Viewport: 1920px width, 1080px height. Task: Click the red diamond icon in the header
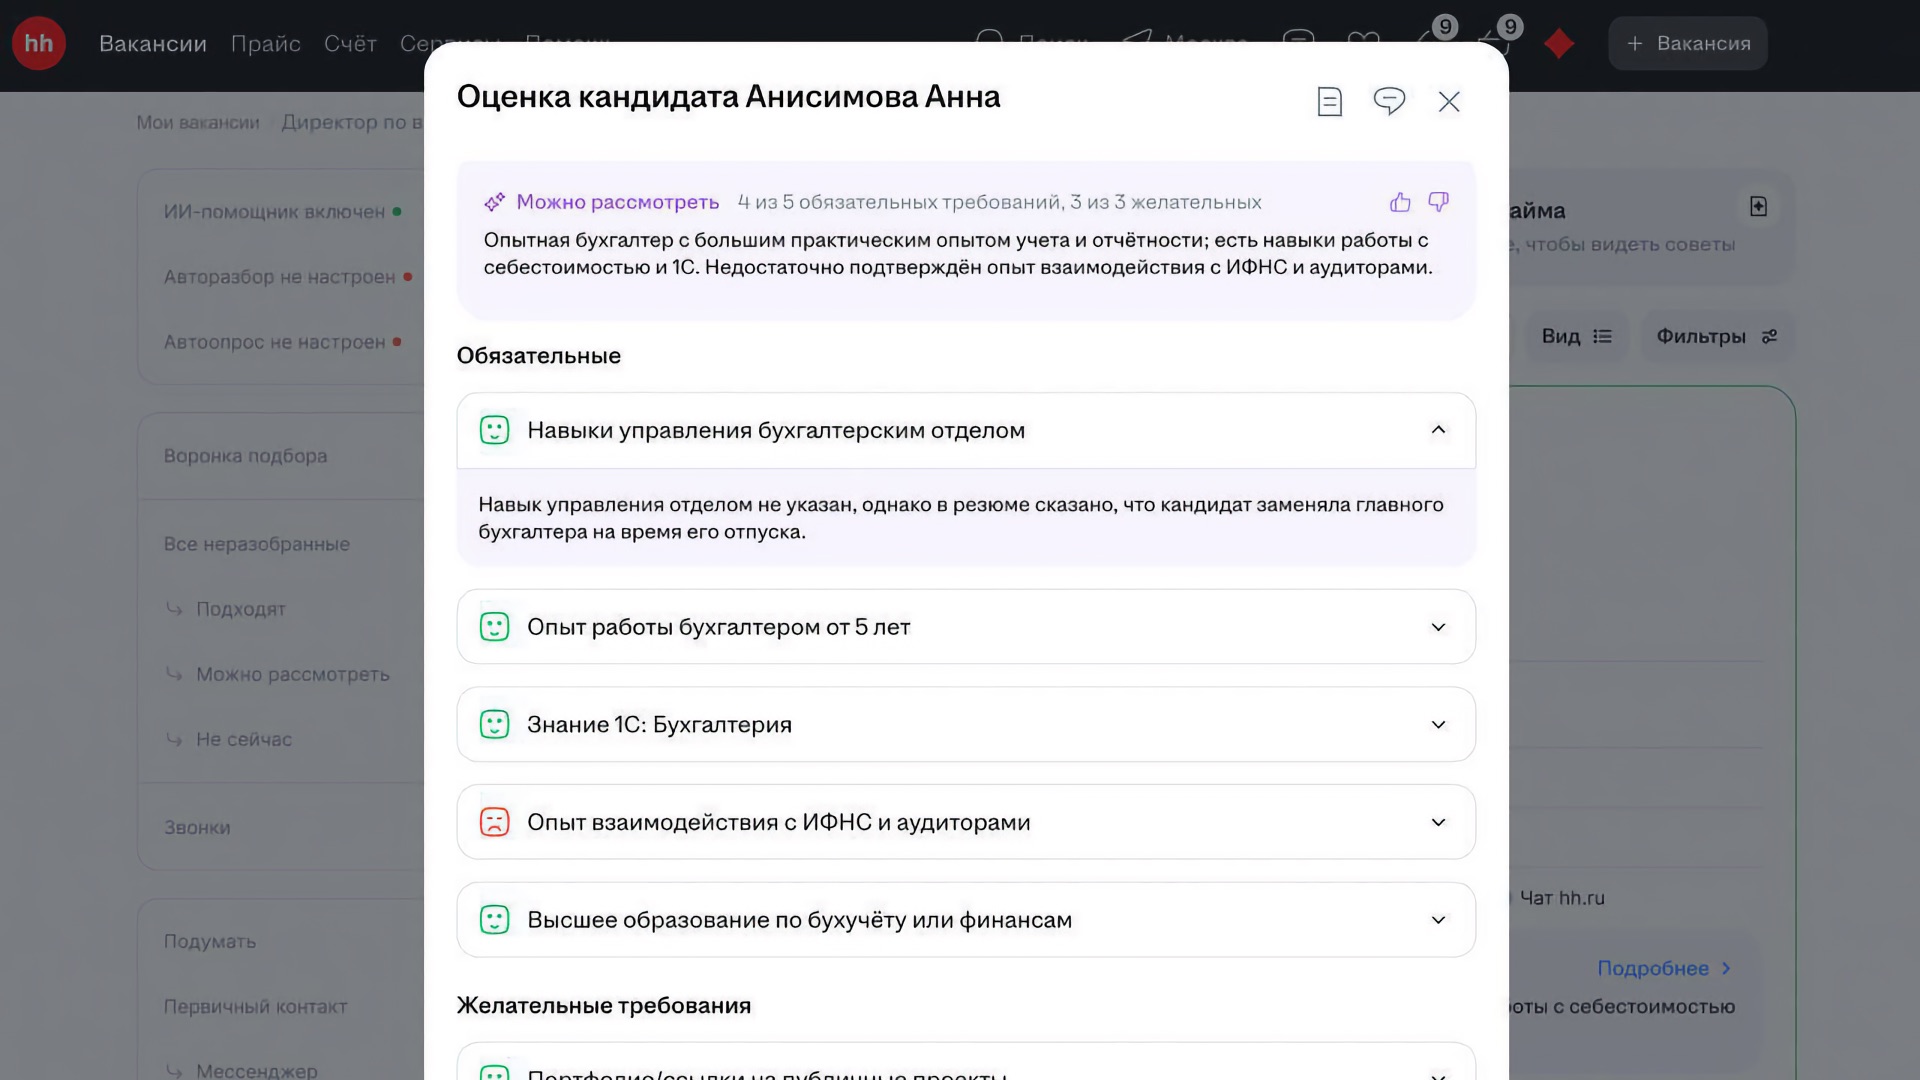1559,43
